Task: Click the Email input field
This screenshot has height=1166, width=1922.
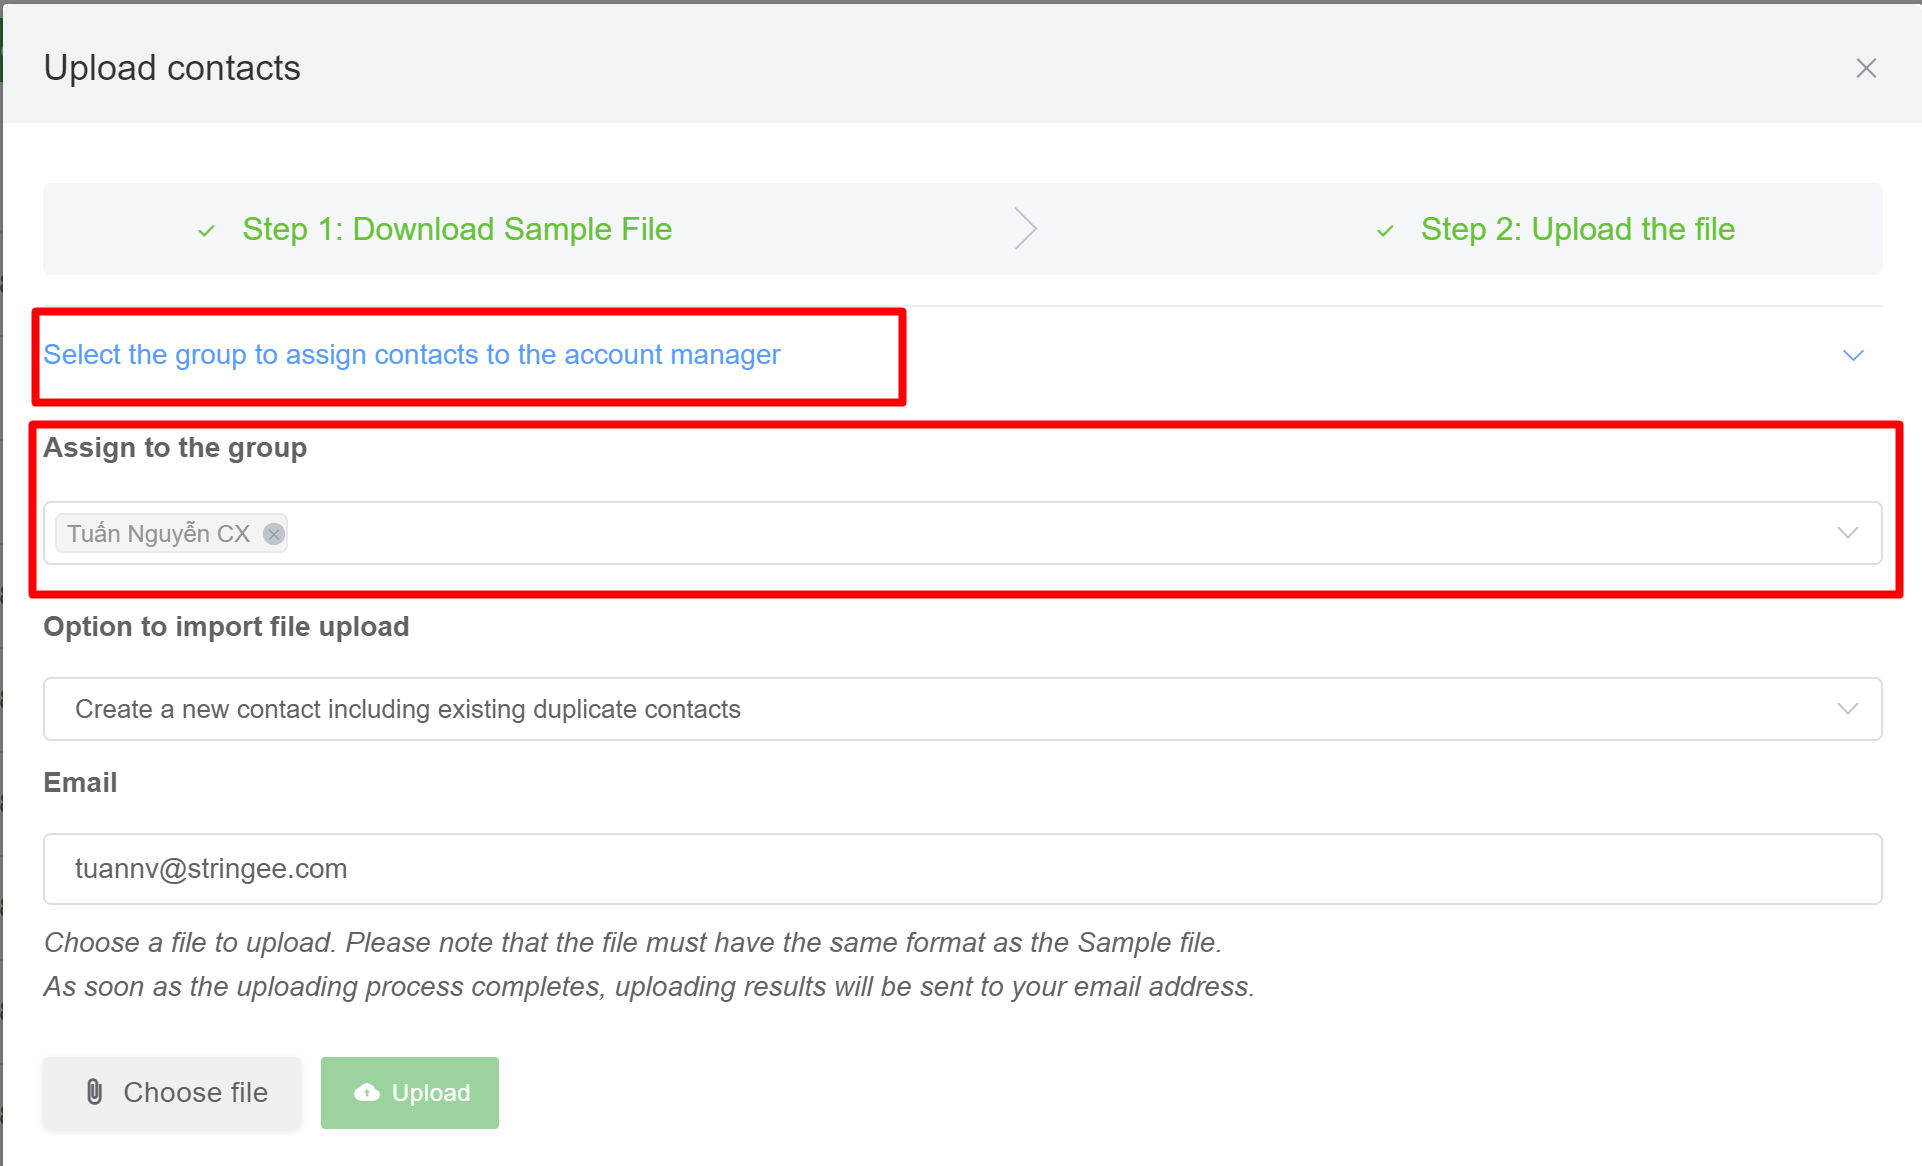Action: click(x=960, y=869)
